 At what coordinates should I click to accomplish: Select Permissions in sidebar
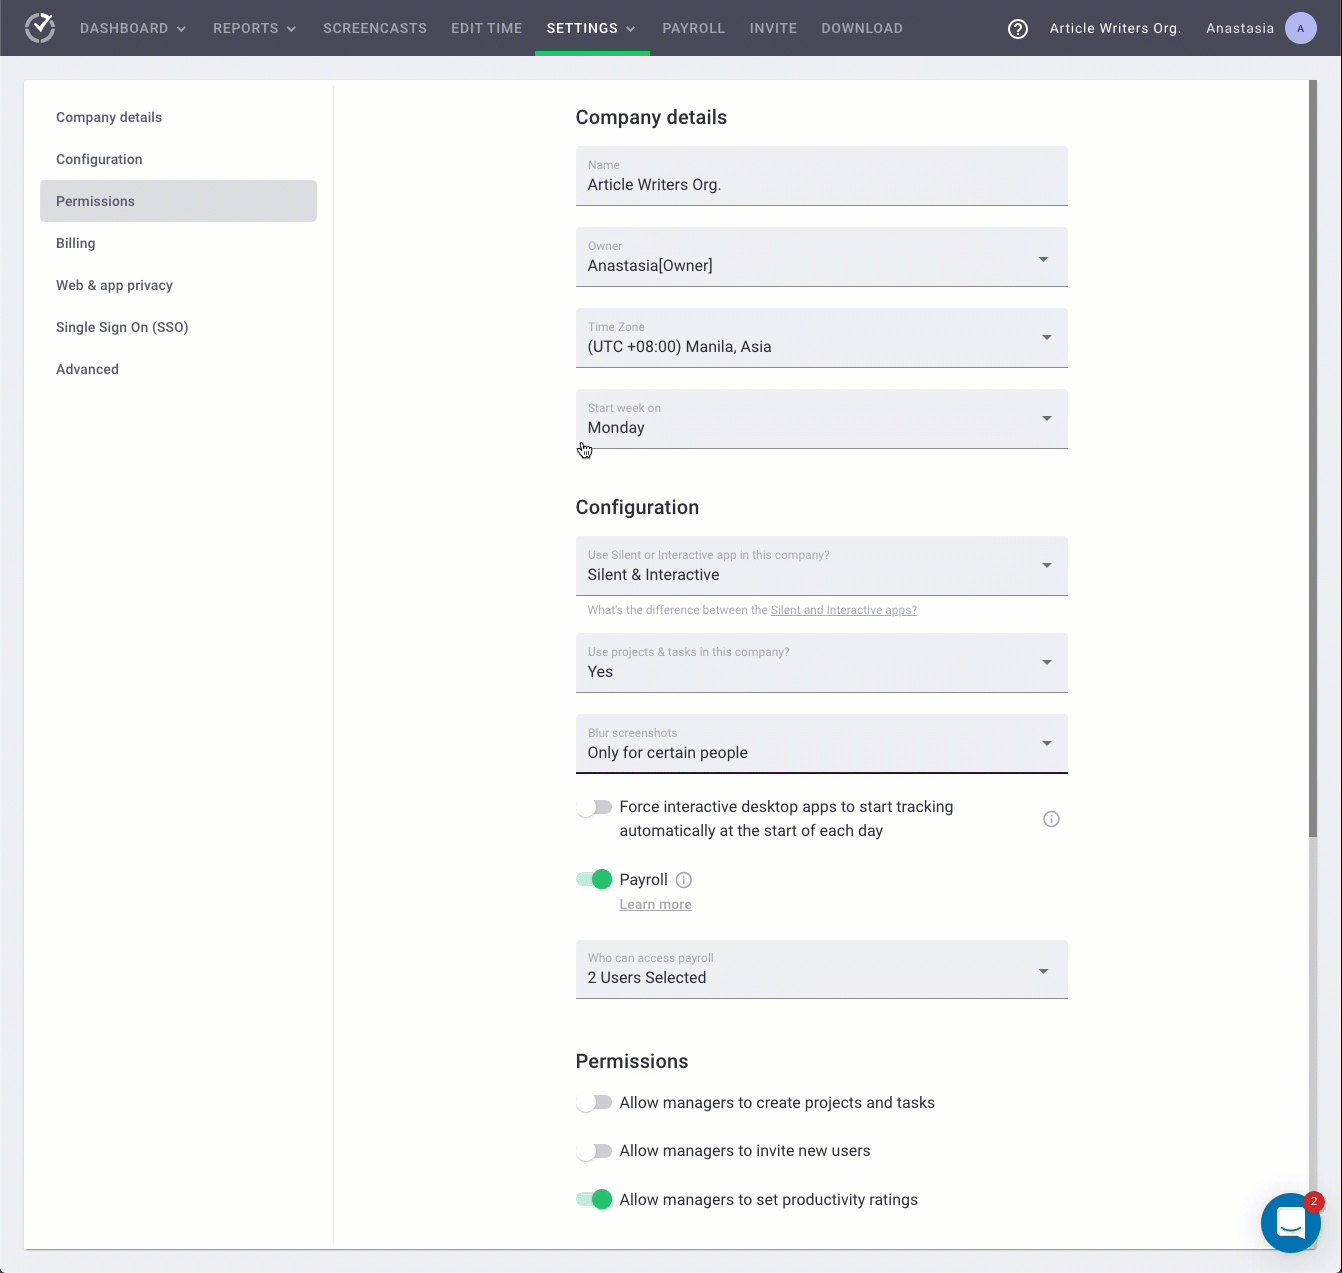tap(178, 201)
